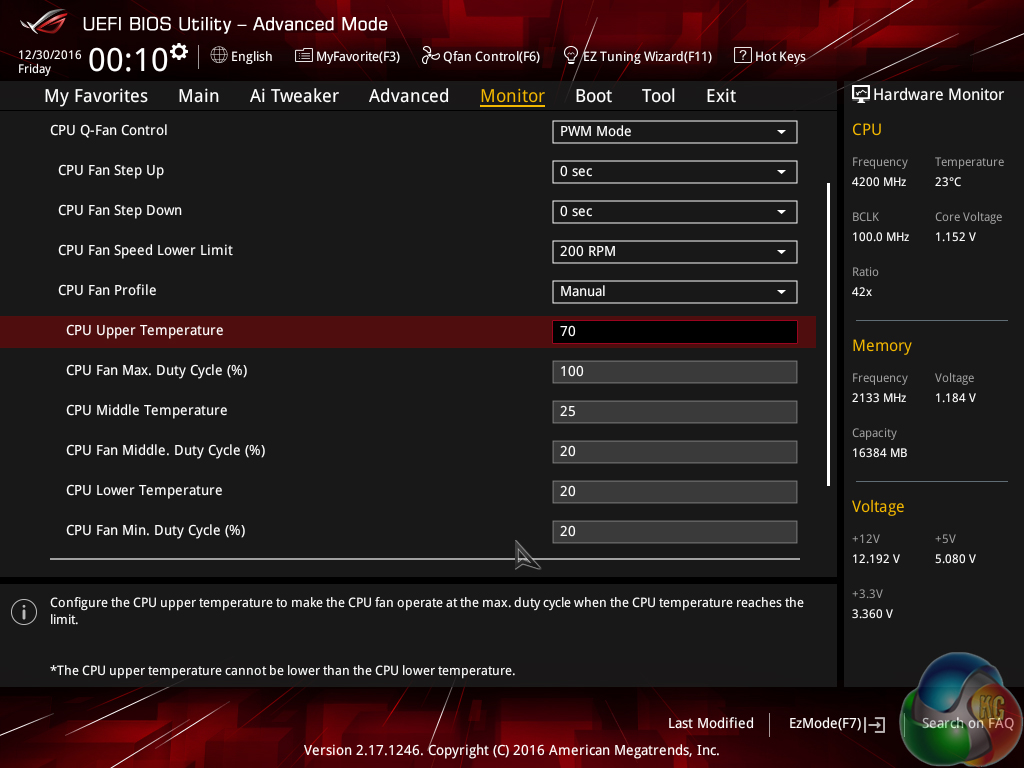
Task: Open the CPU Q-Fan Control dropdown
Action: (x=674, y=131)
